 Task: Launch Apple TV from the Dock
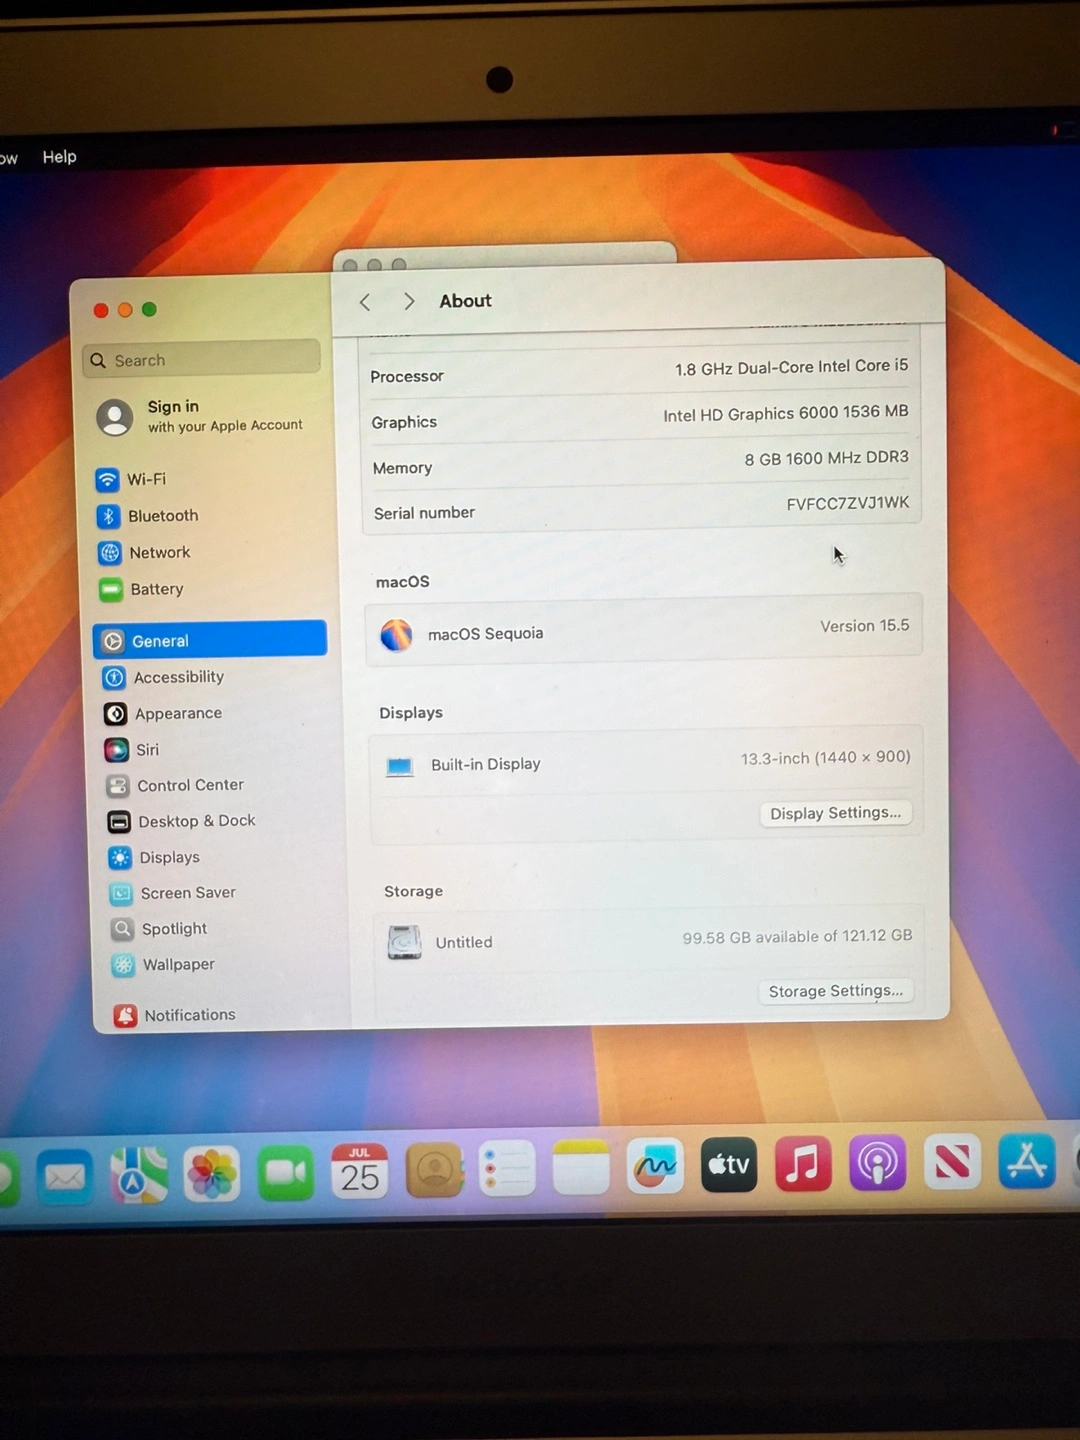[x=729, y=1165]
